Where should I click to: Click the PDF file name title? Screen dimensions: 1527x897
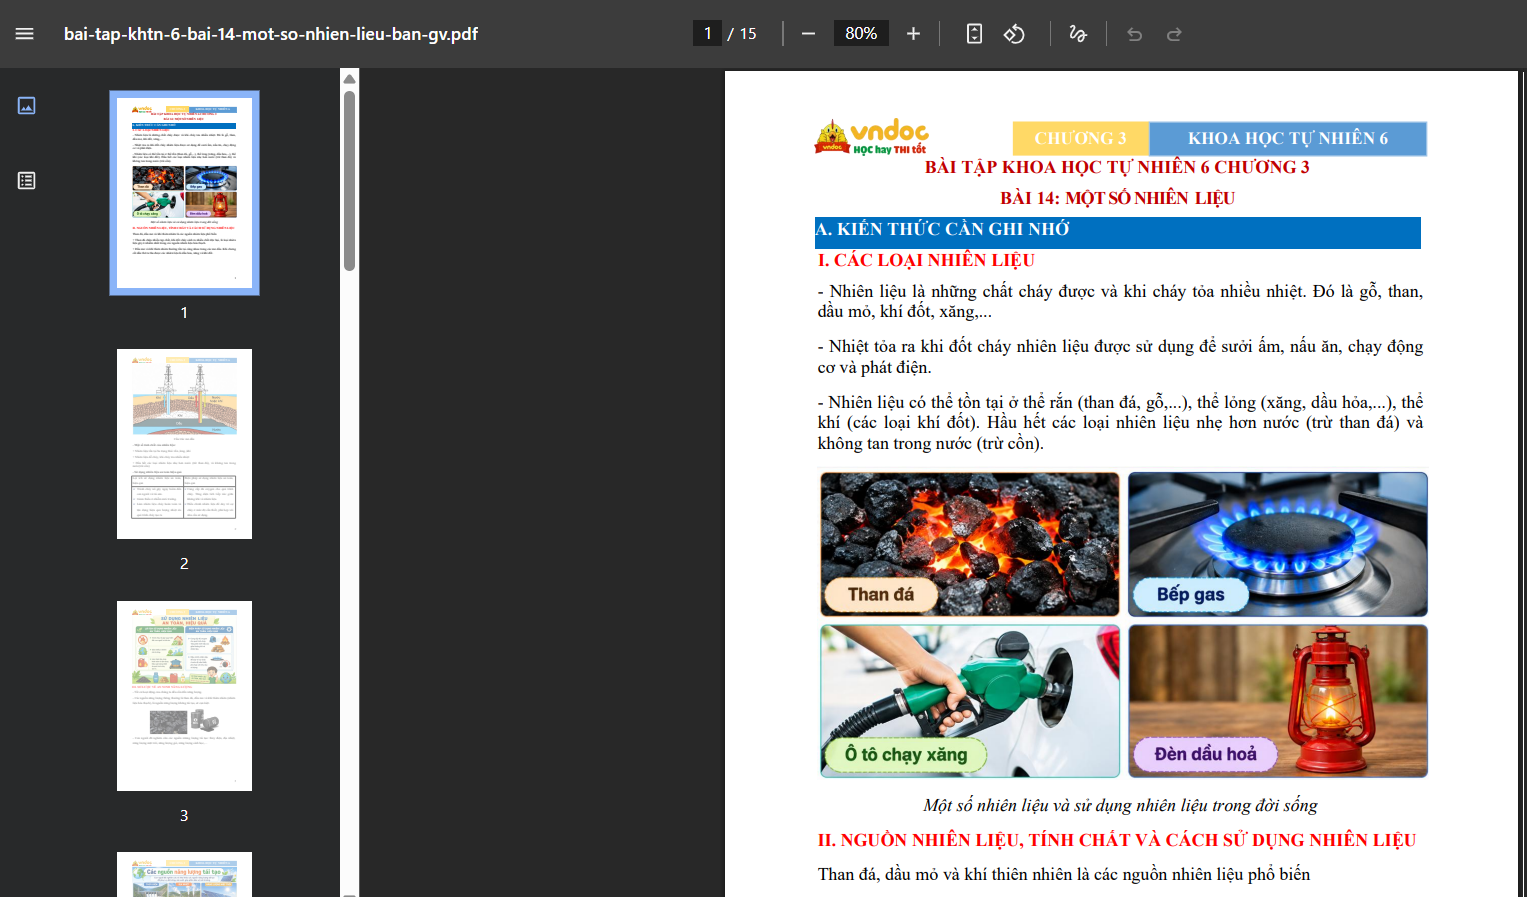pyautogui.click(x=271, y=34)
